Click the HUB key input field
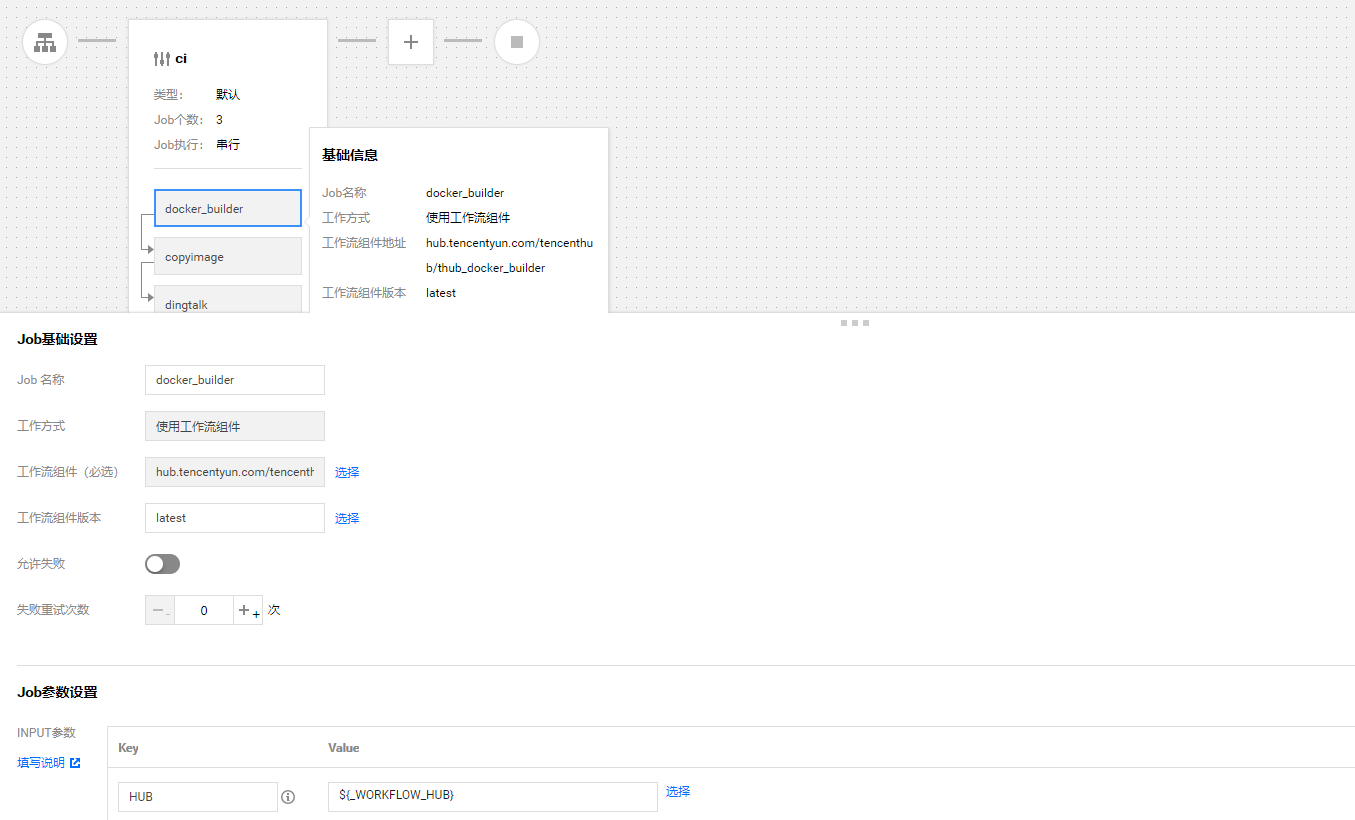 coord(198,797)
